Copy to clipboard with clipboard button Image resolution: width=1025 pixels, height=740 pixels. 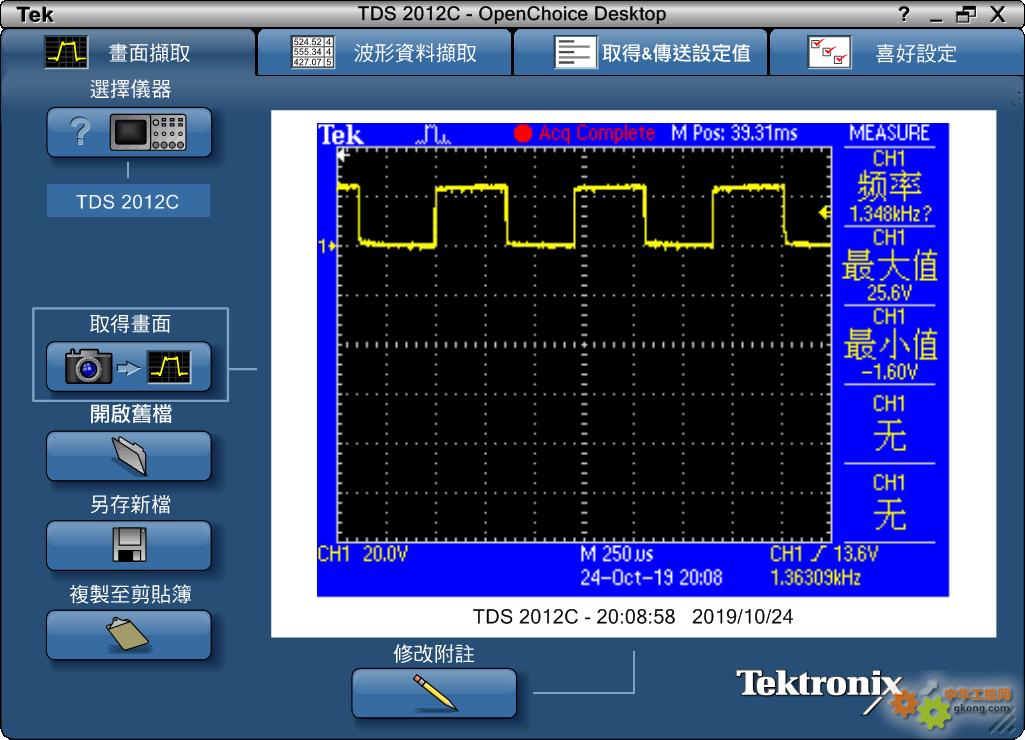(129, 635)
